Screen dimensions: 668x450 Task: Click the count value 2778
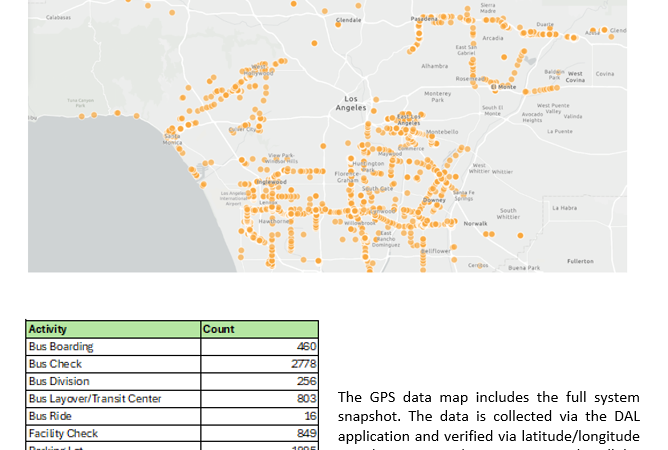click(x=303, y=364)
